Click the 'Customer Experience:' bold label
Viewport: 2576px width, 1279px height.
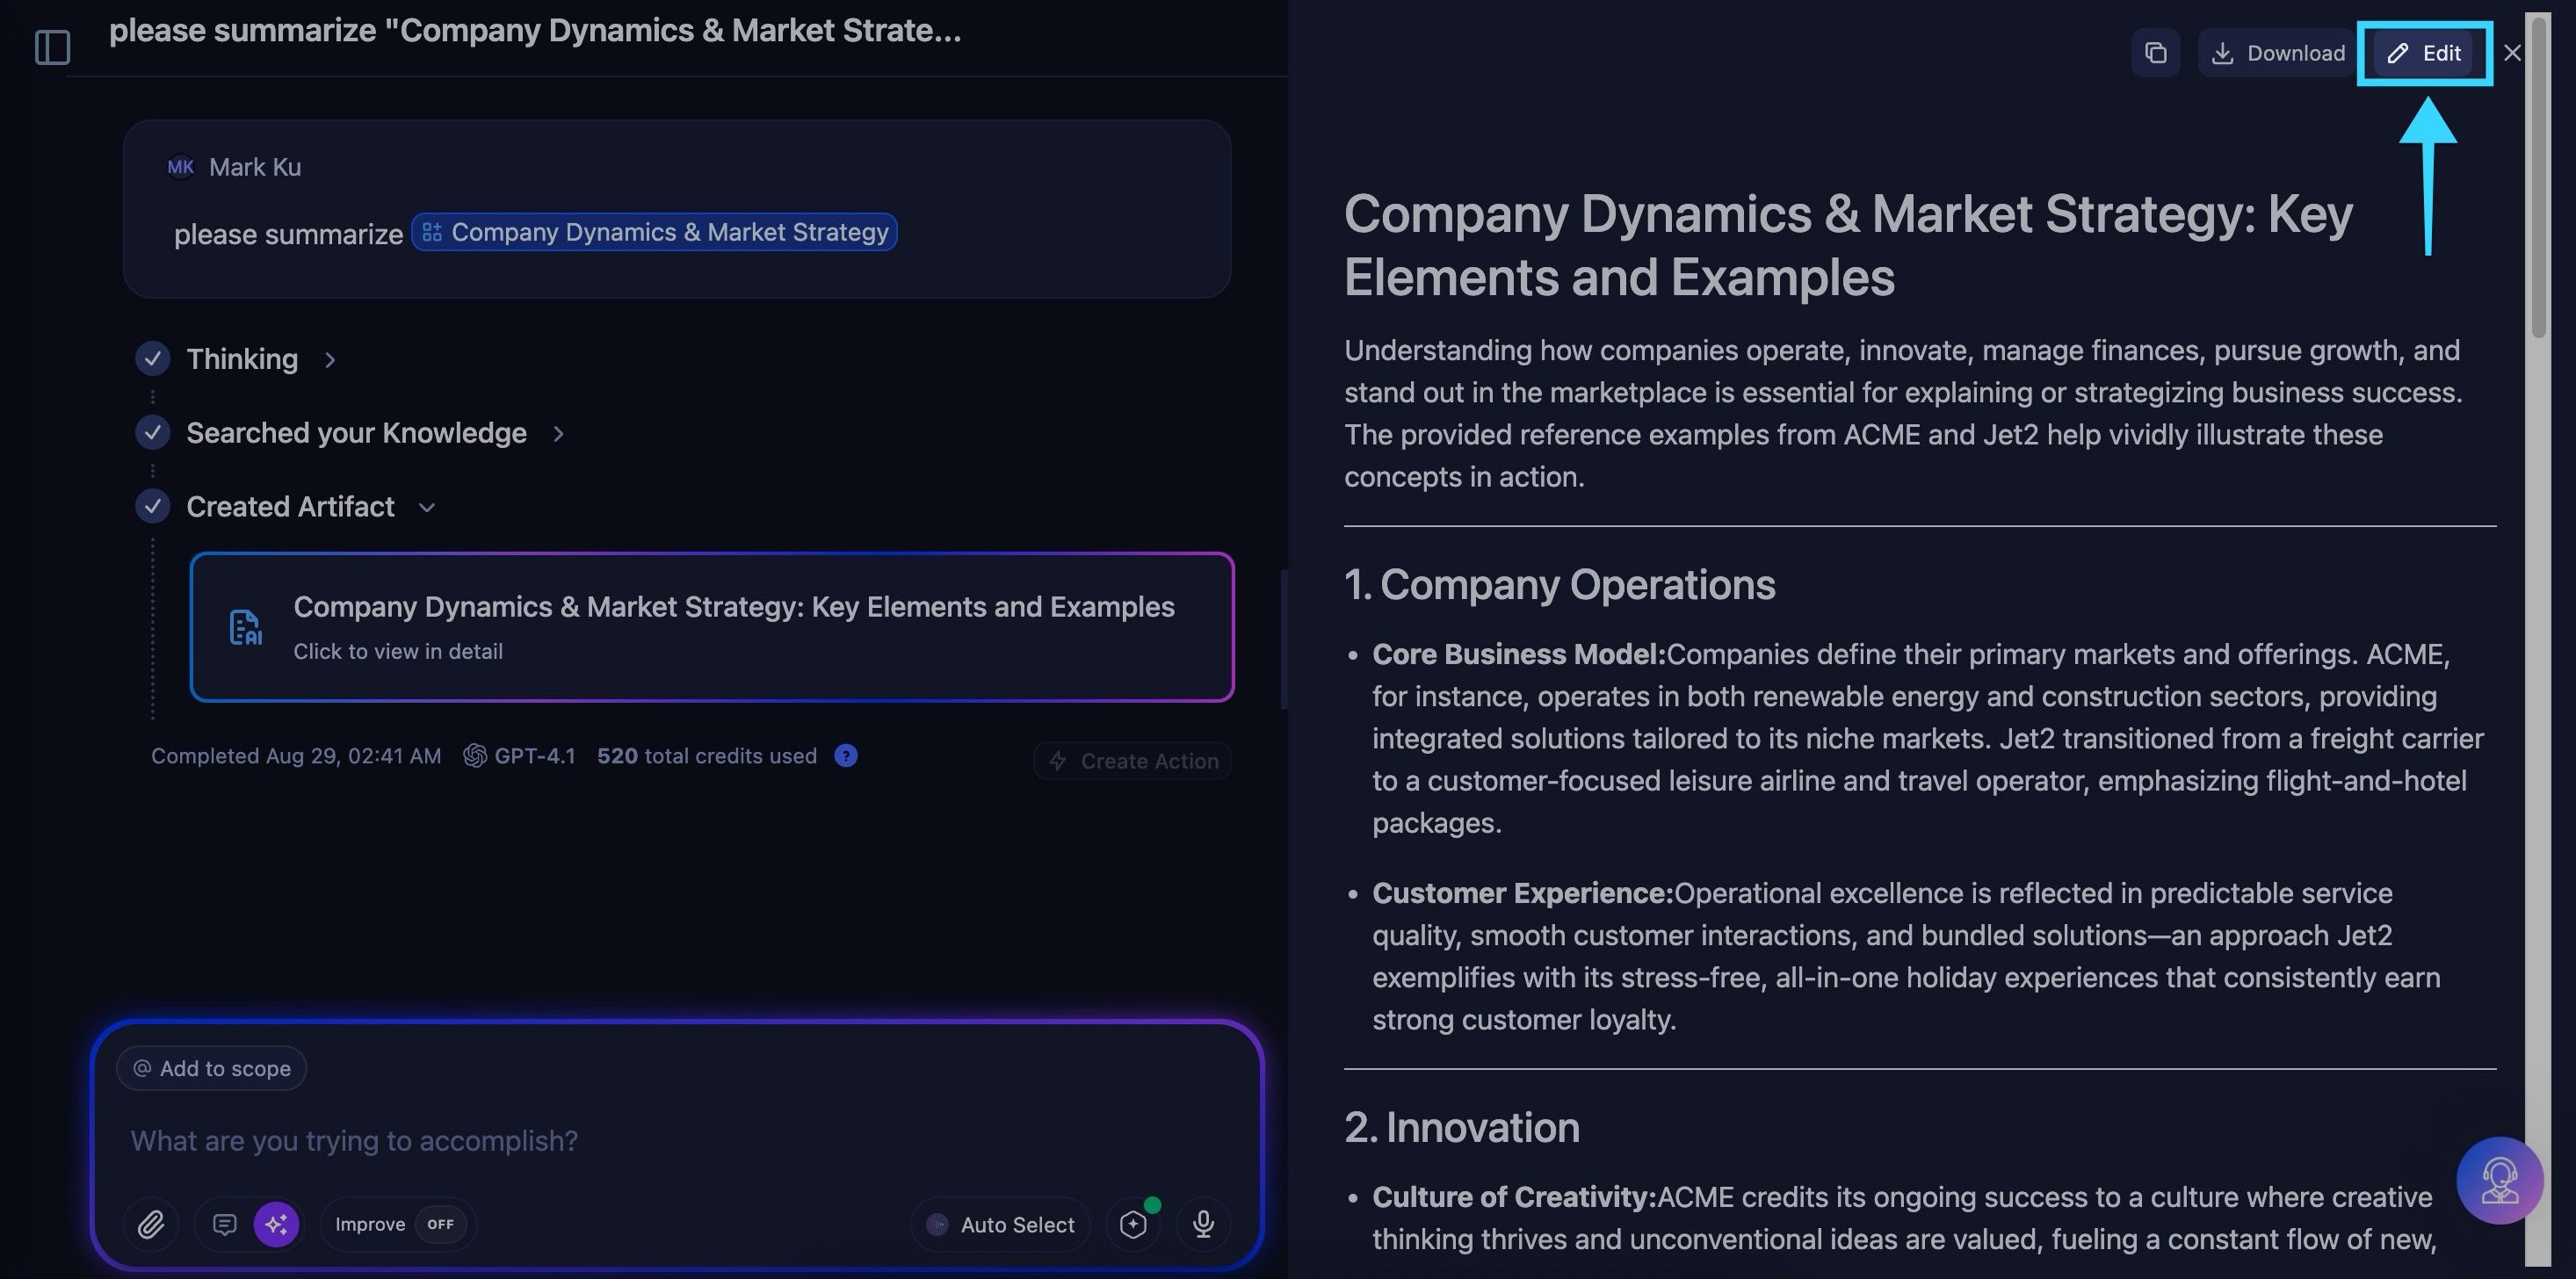point(1523,893)
